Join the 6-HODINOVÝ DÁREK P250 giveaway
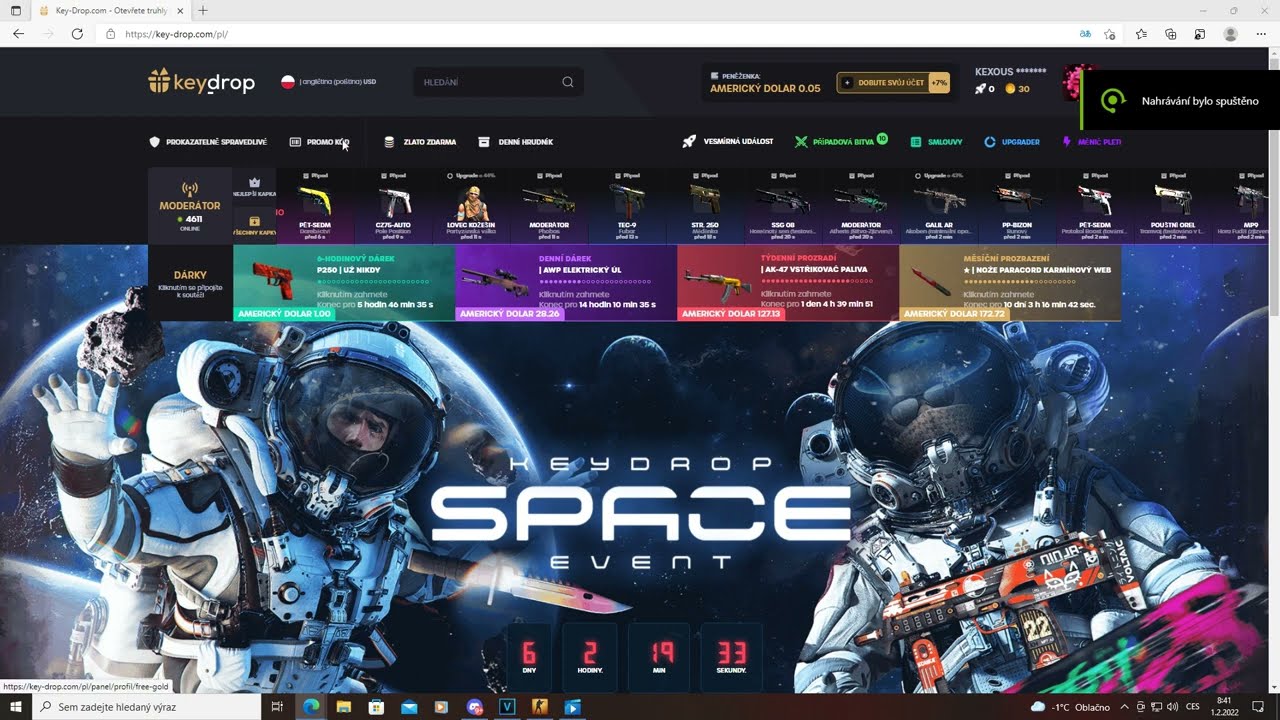 [x=344, y=283]
